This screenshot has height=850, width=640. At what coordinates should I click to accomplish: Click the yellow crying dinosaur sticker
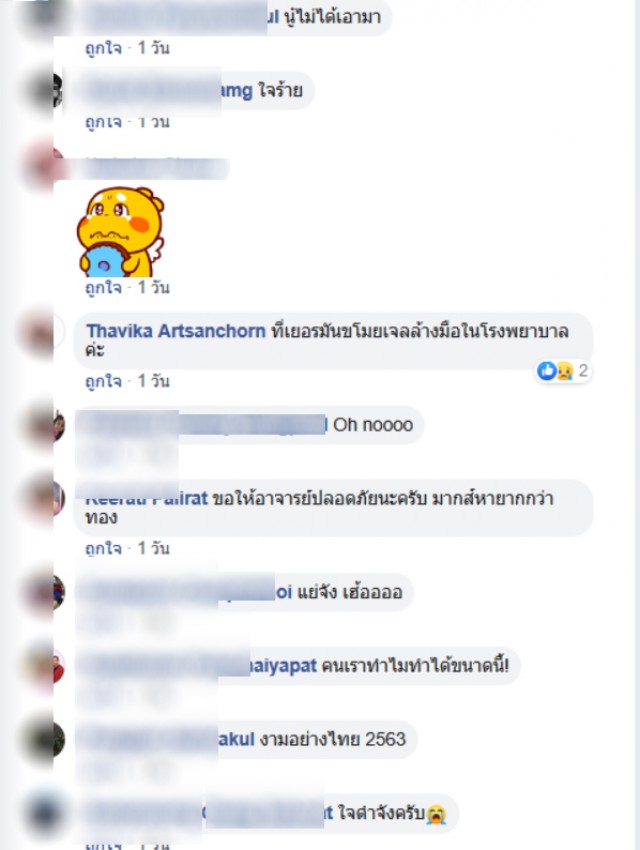click(x=120, y=231)
